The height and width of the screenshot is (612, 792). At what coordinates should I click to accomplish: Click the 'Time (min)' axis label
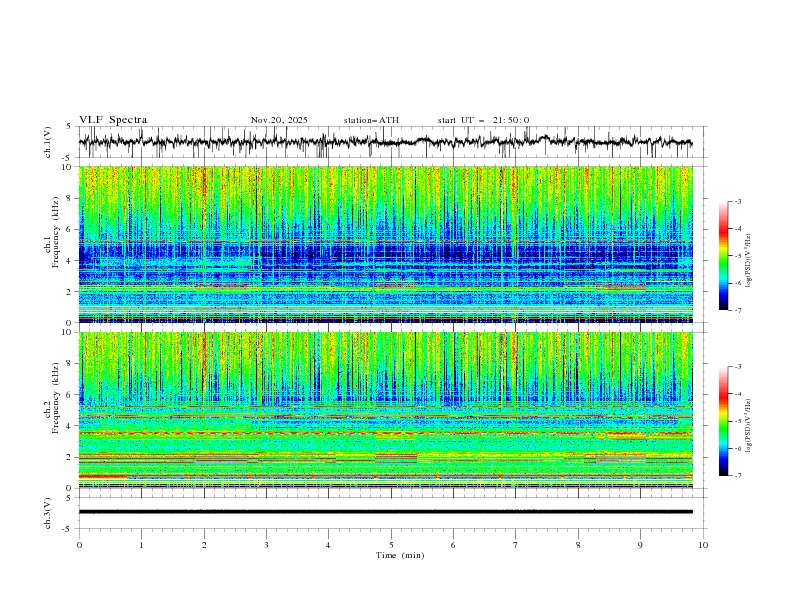click(x=400, y=555)
